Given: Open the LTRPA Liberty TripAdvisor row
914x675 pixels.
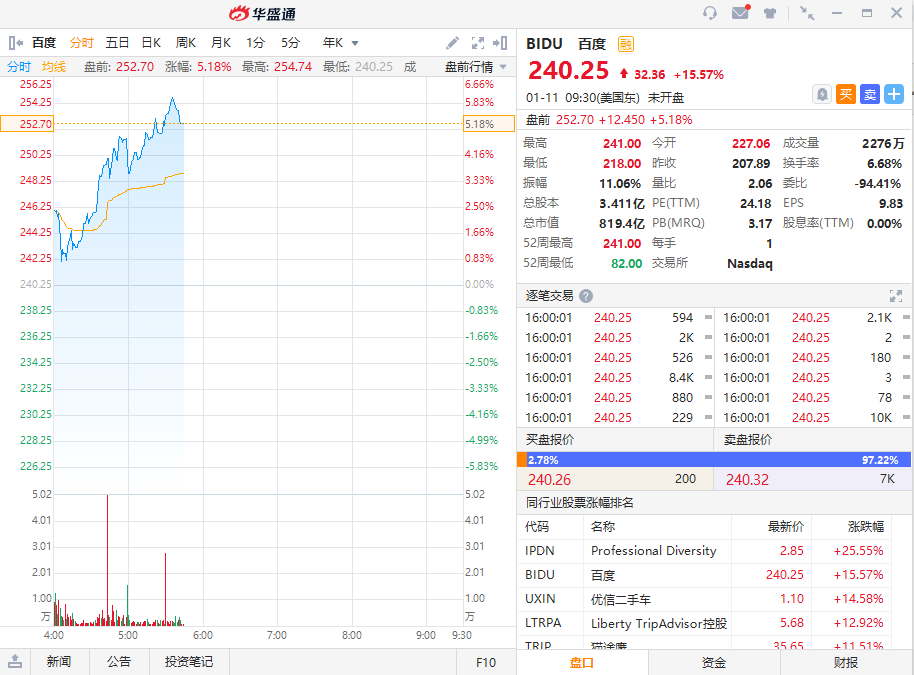Looking at the screenshot, I should [704, 623].
